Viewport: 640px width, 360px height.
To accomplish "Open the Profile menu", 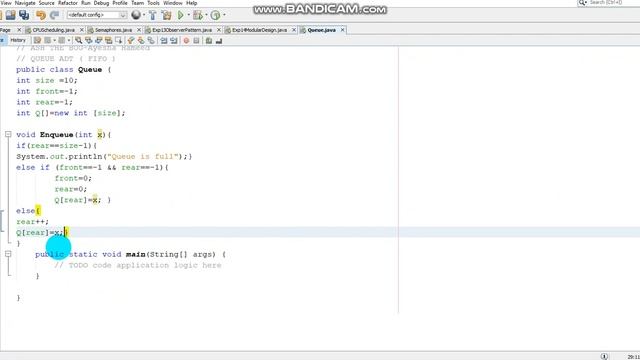I will click(x=120, y=3).
